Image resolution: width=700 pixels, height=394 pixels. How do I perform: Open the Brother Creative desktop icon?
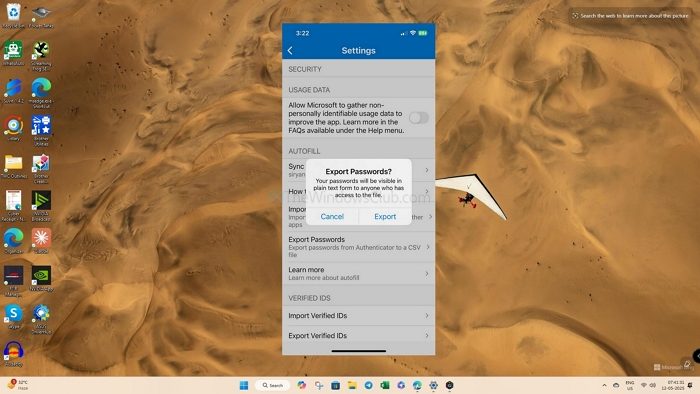pos(41,169)
